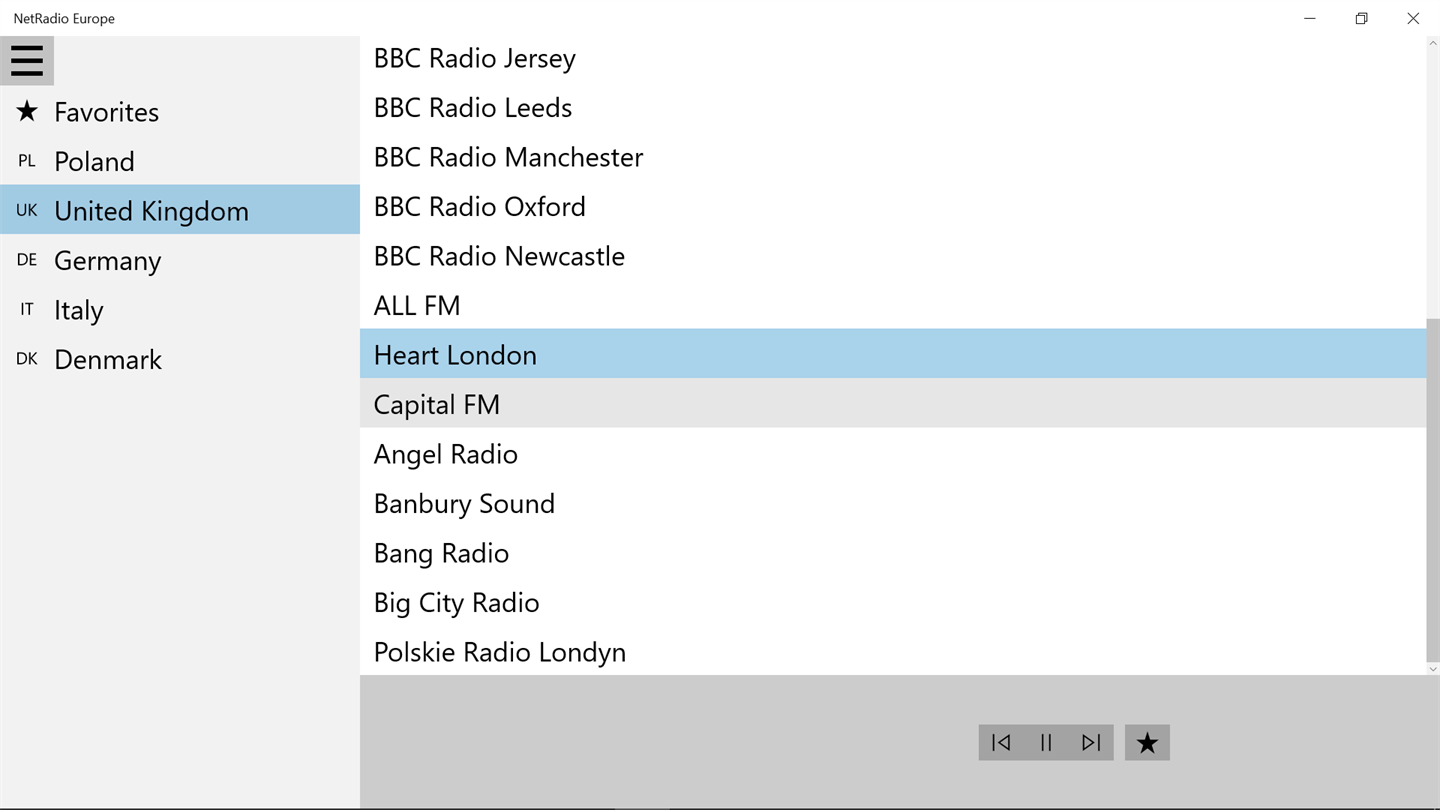Play Angel Radio
Image resolution: width=1440 pixels, height=810 pixels.
(x=445, y=454)
